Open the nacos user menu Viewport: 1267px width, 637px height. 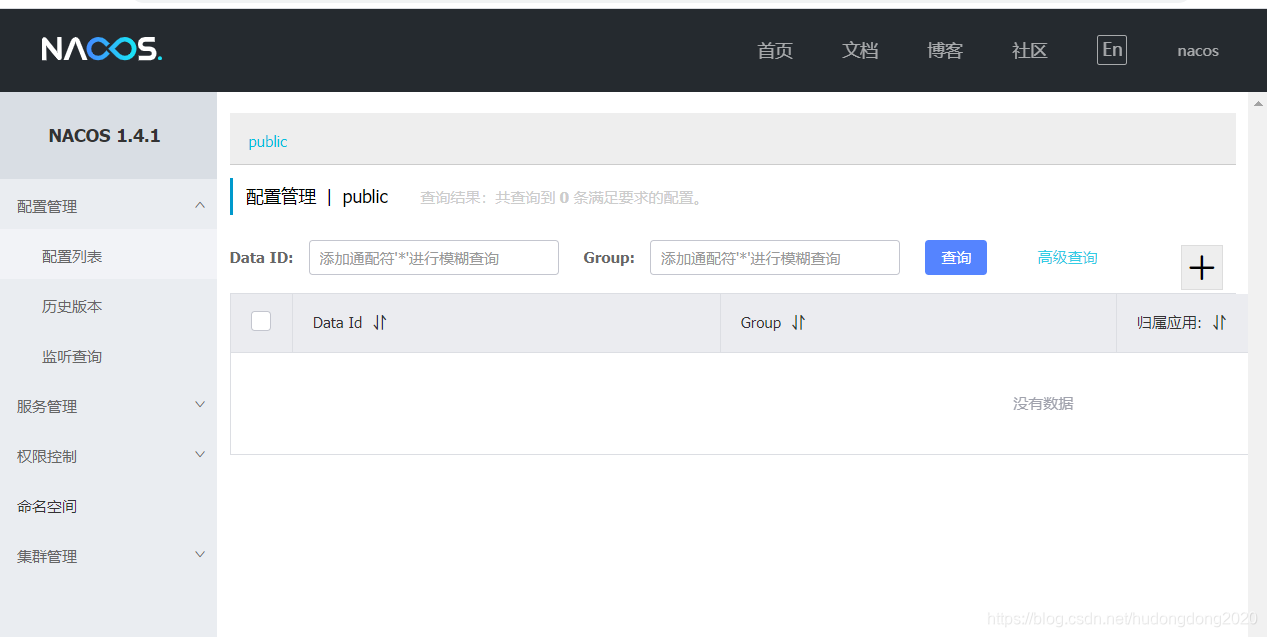coord(1198,51)
